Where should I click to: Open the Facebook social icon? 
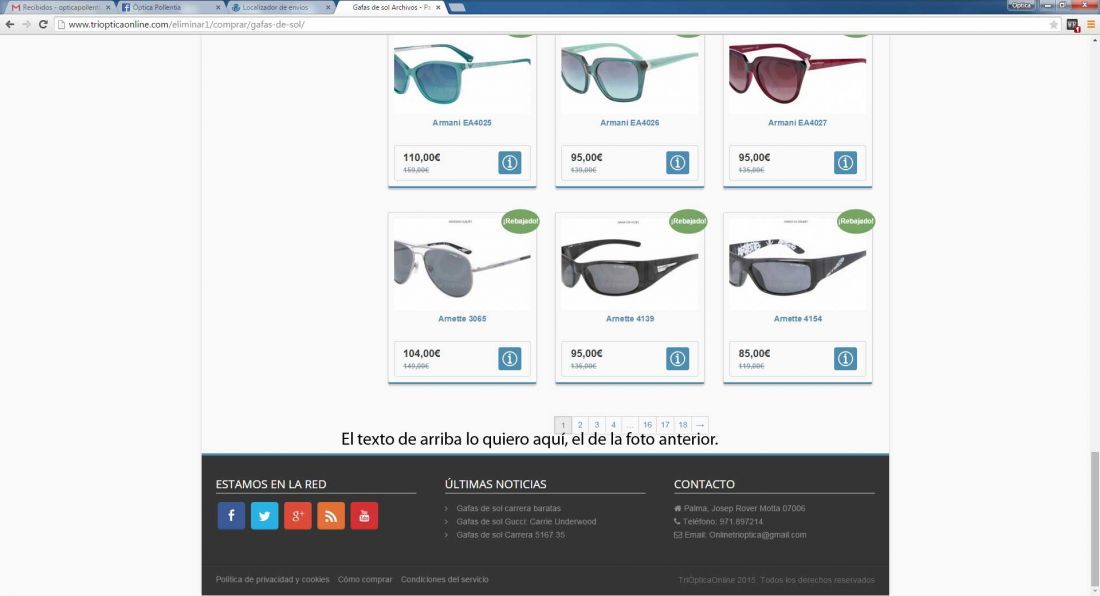tap(231, 515)
